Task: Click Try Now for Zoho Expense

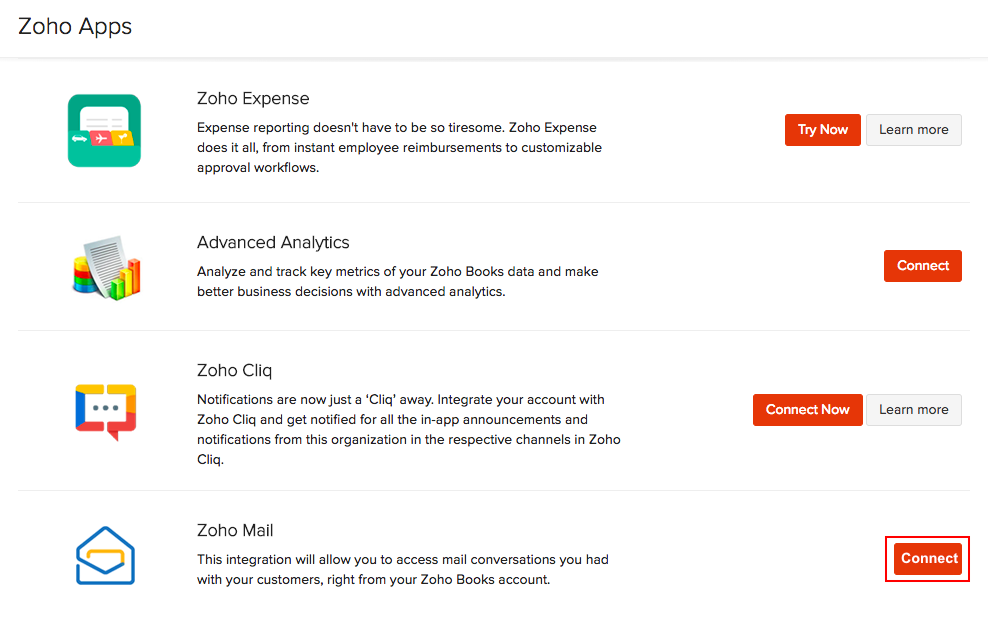Action: coord(822,129)
